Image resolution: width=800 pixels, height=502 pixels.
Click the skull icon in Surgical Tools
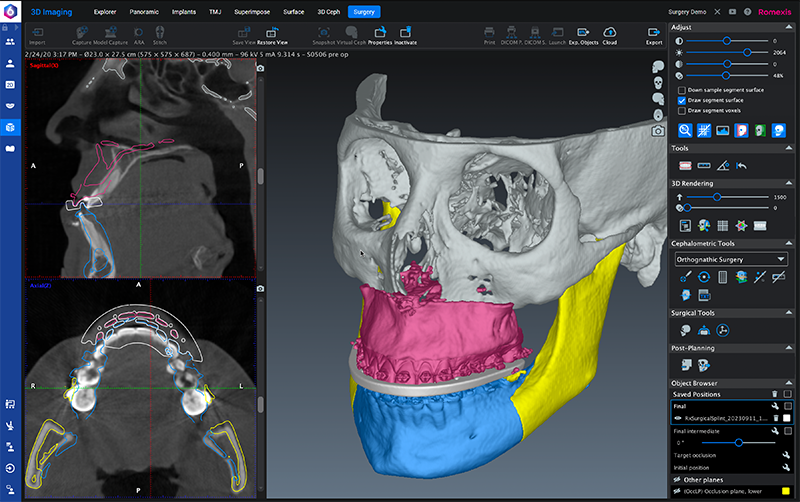[685, 331]
